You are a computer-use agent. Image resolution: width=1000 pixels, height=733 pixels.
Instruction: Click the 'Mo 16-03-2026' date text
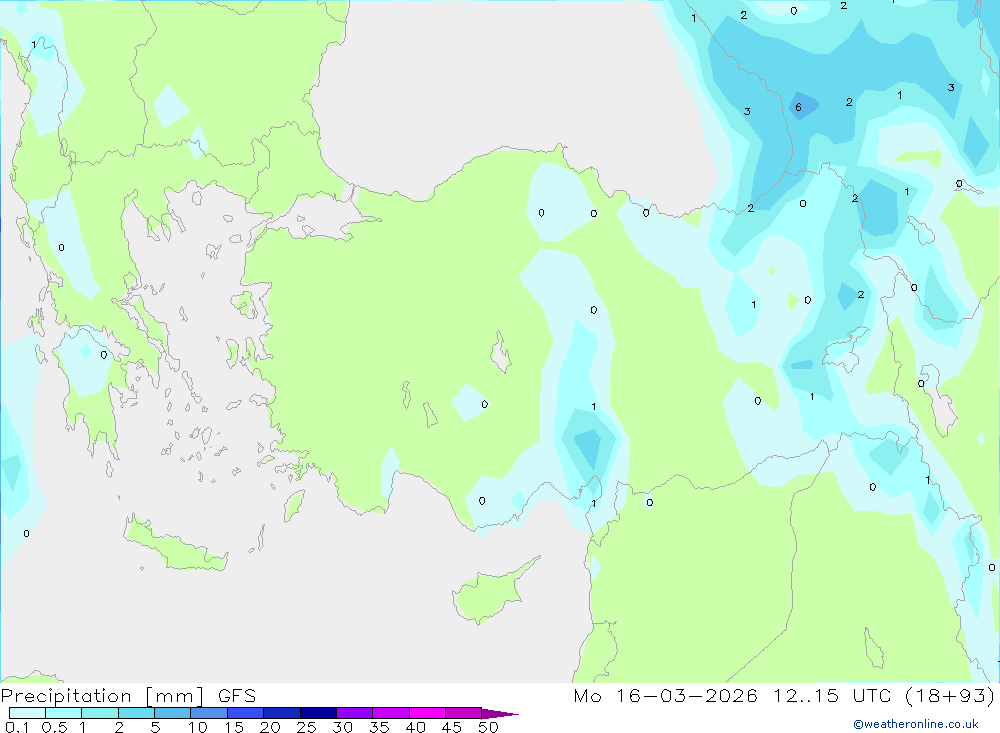[x=665, y=696]
